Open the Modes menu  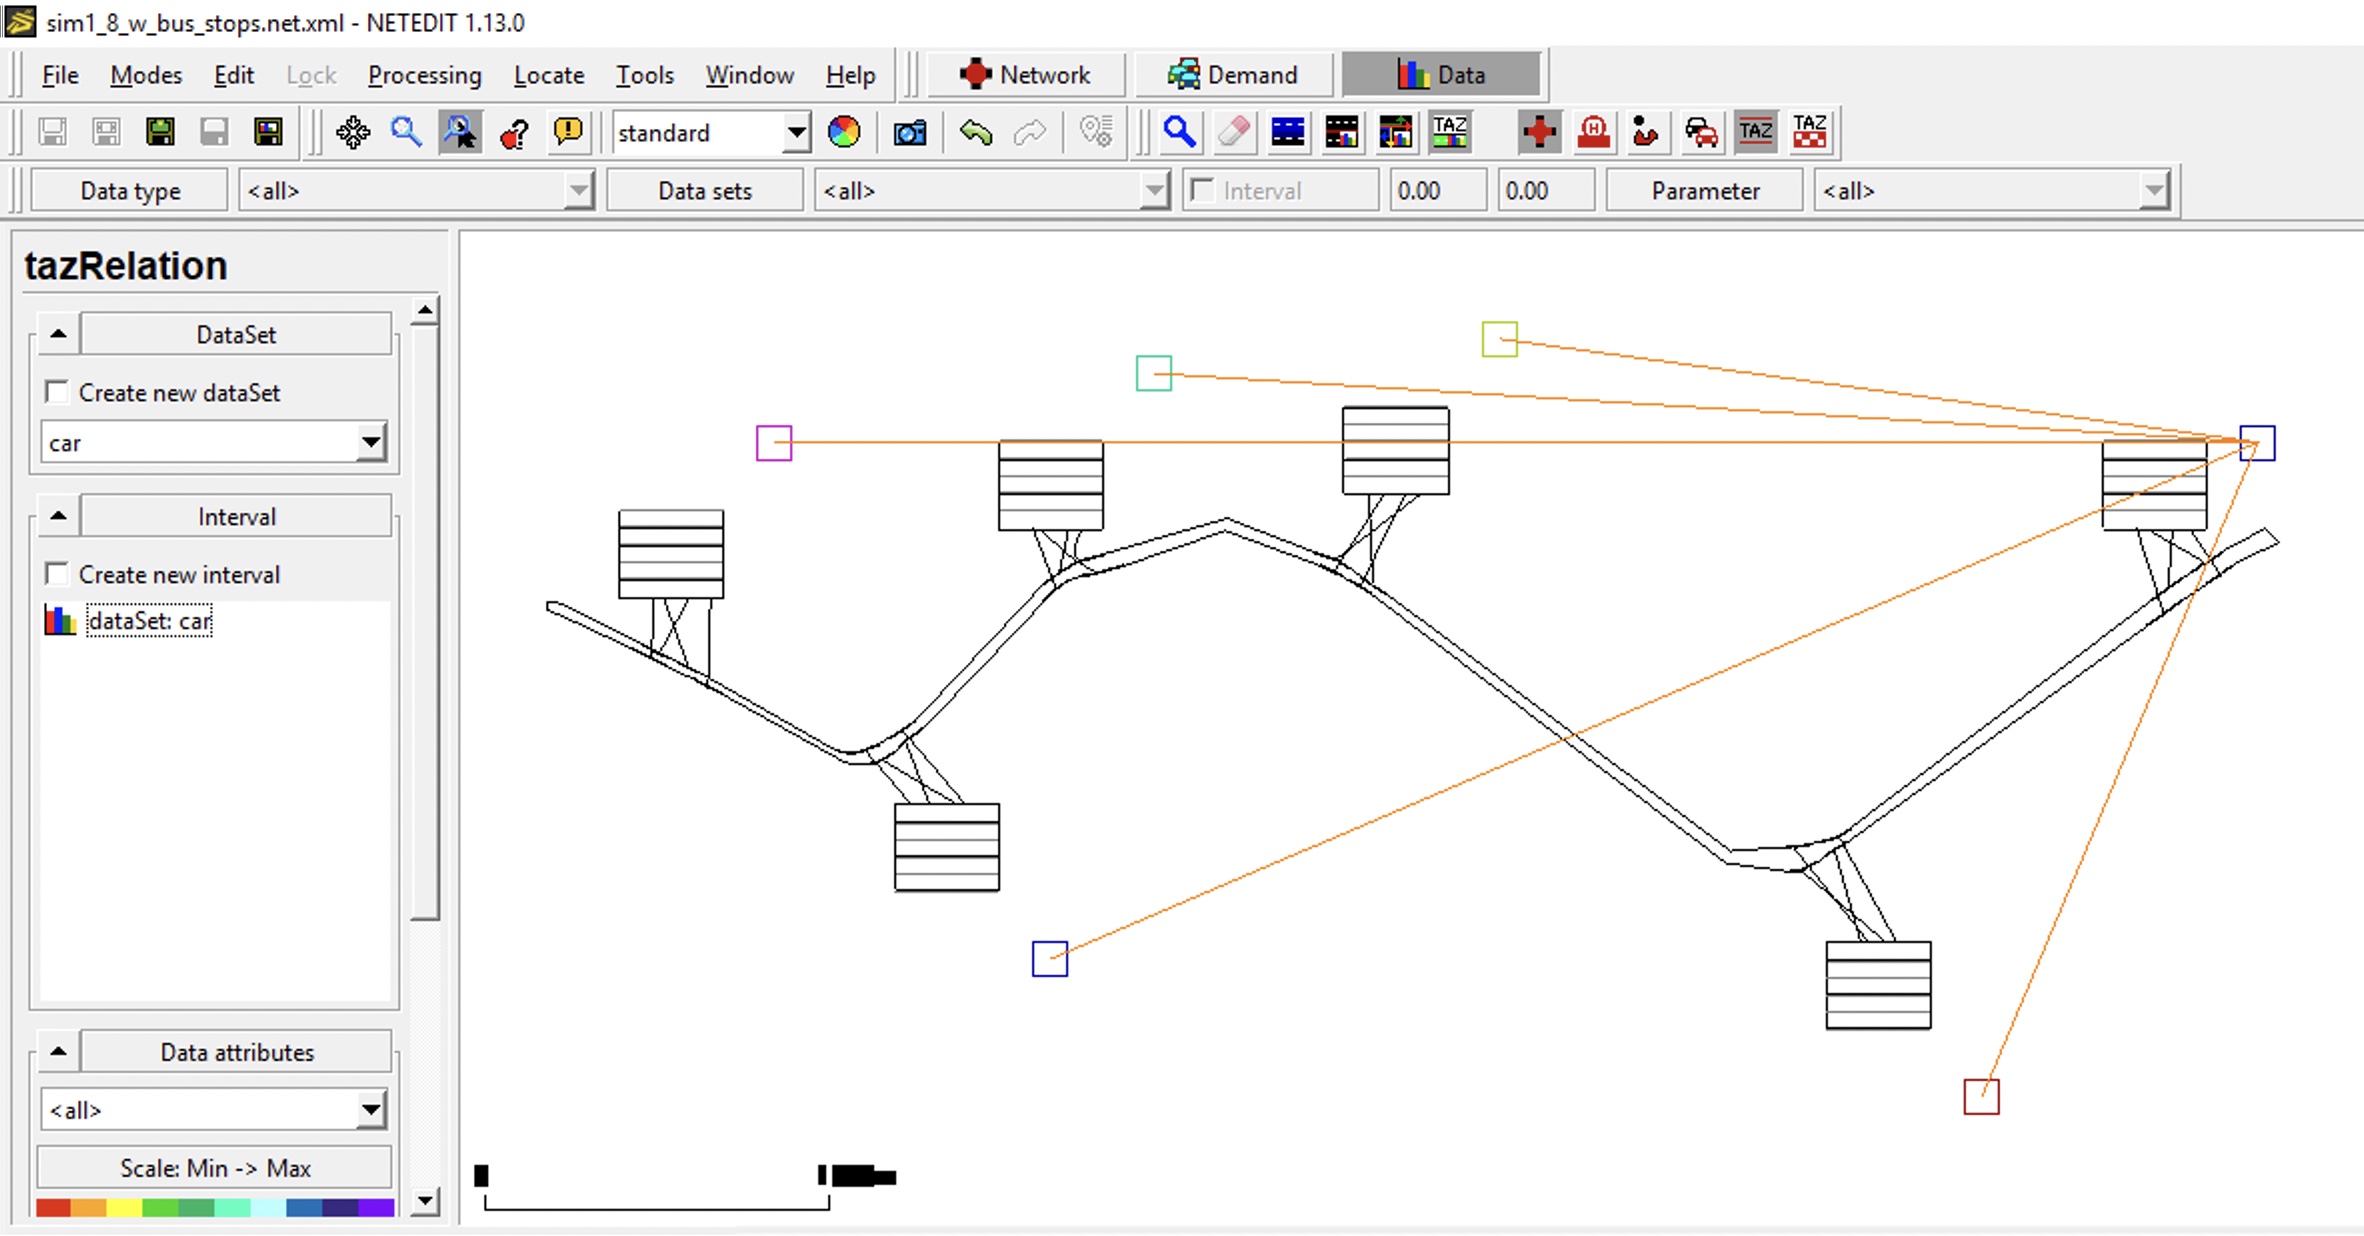pos(146,75)
